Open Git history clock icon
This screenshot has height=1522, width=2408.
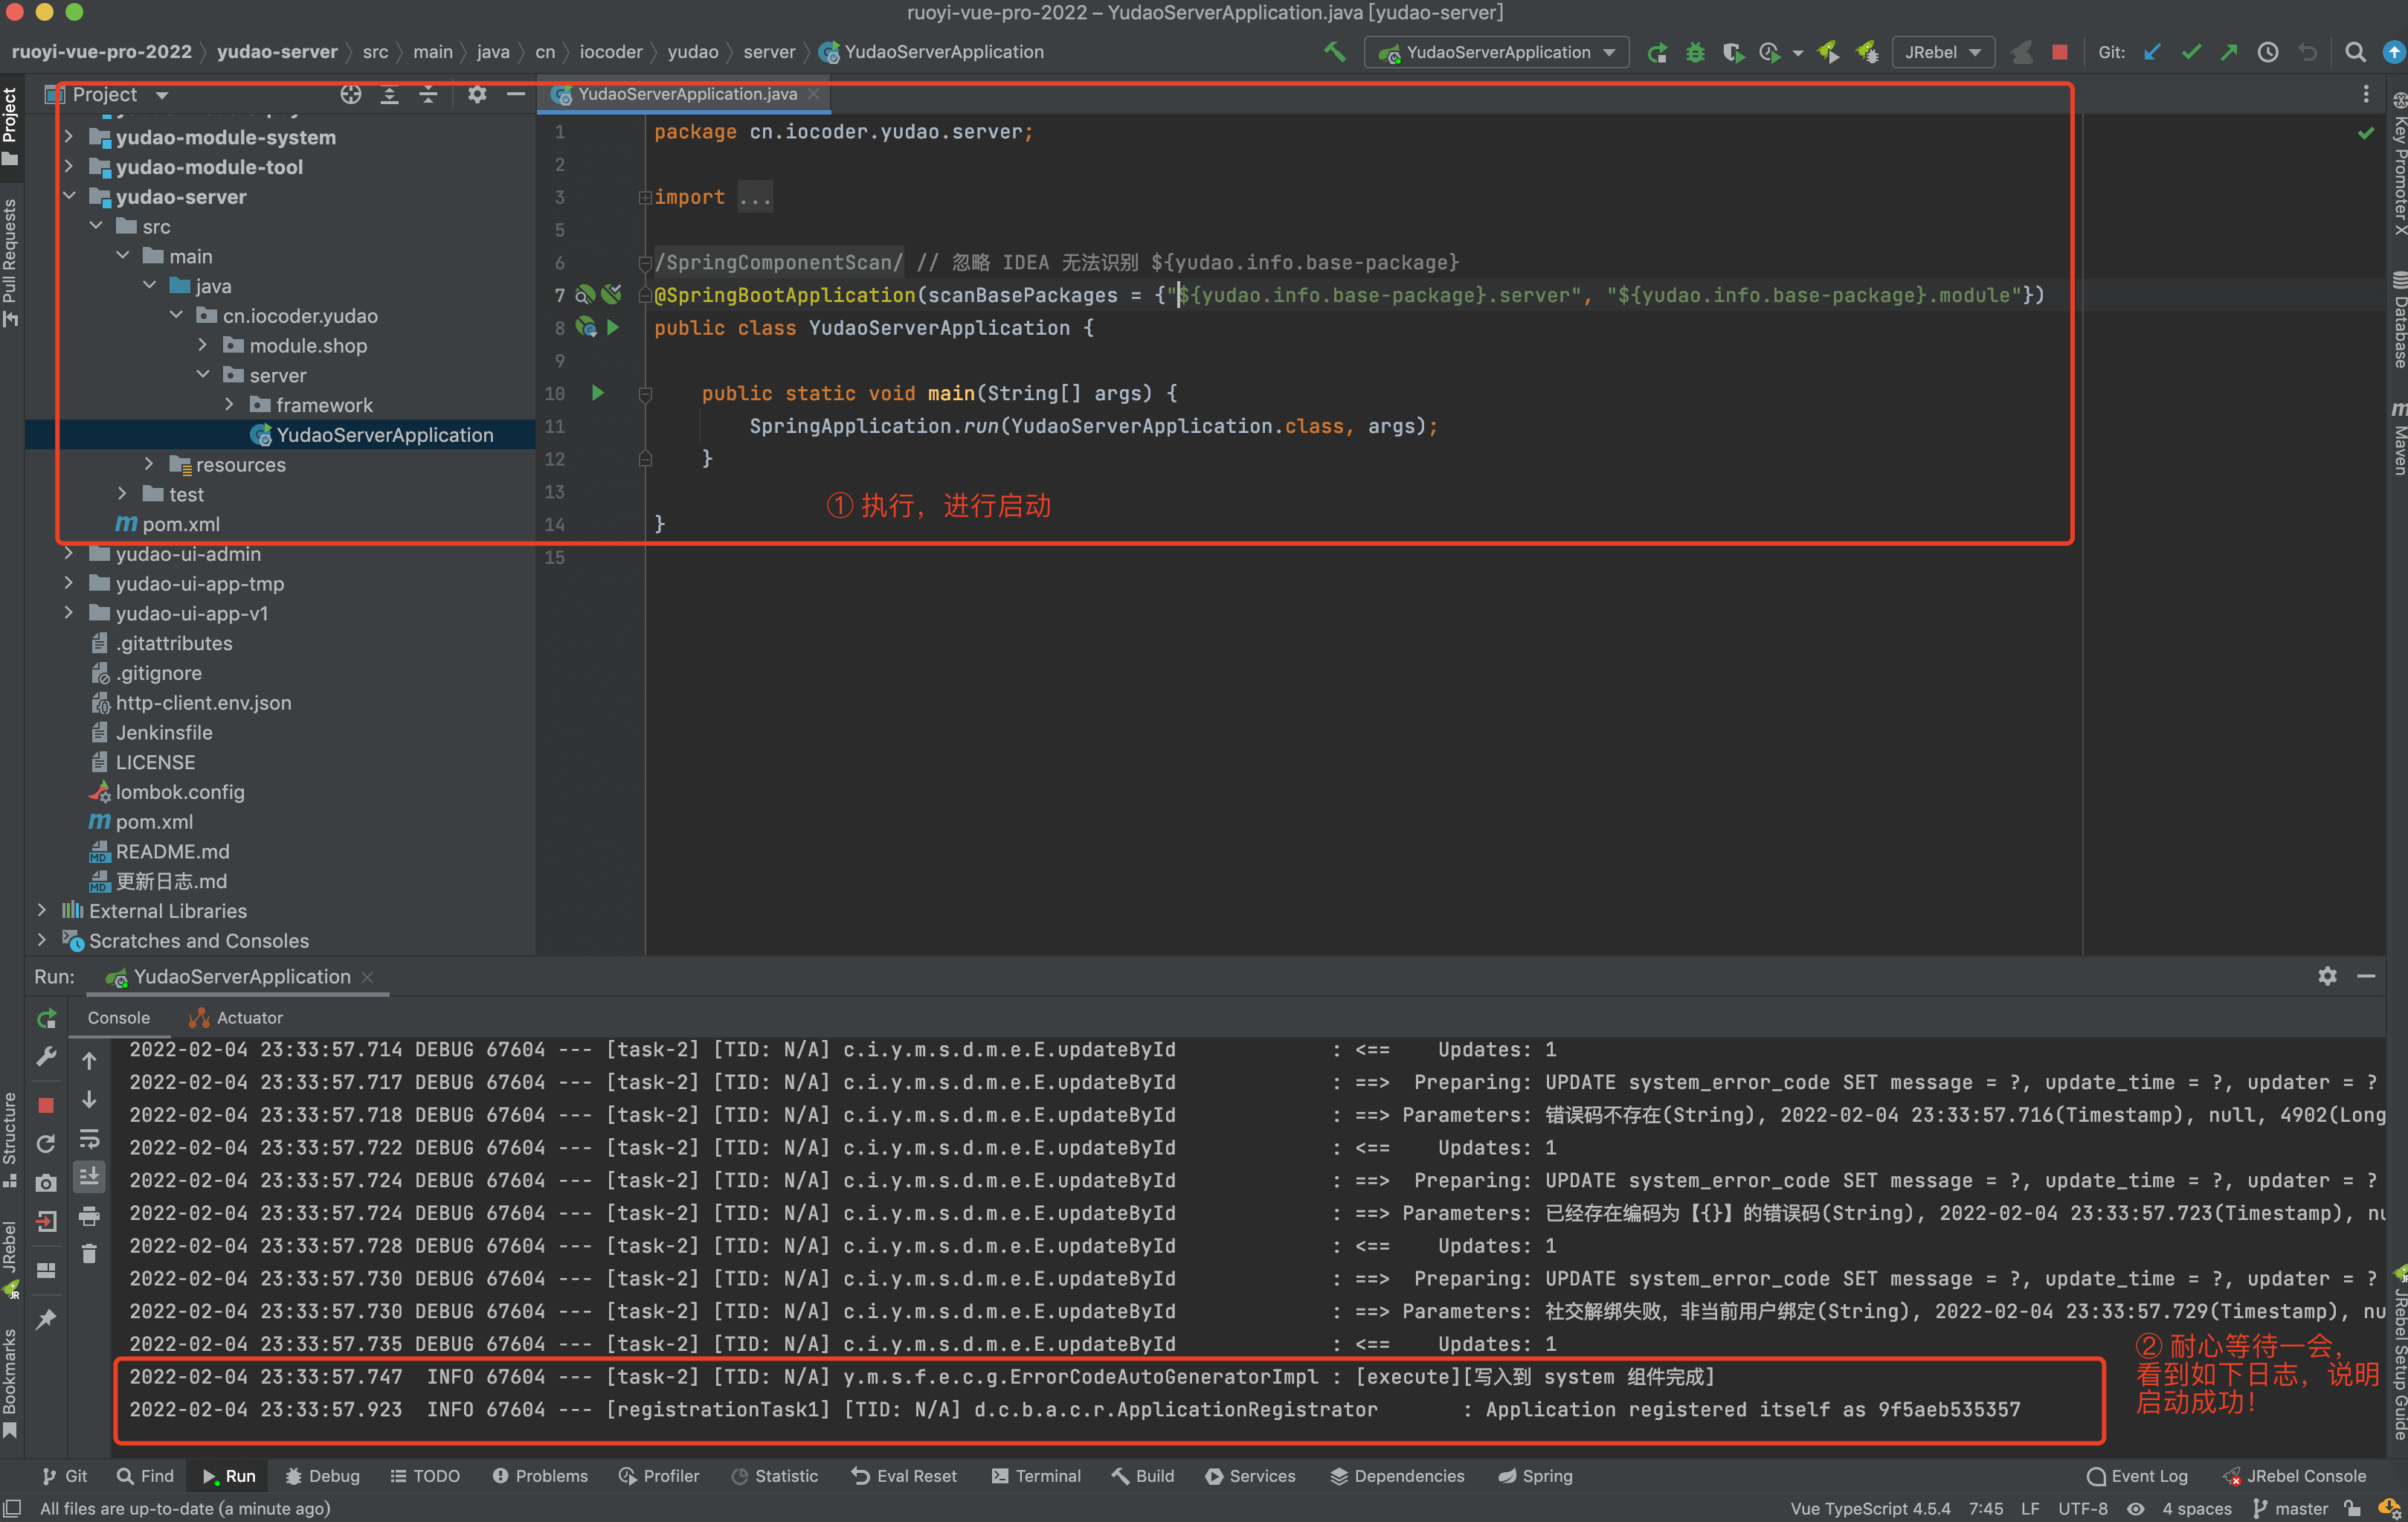click(x=2268, y=52)
